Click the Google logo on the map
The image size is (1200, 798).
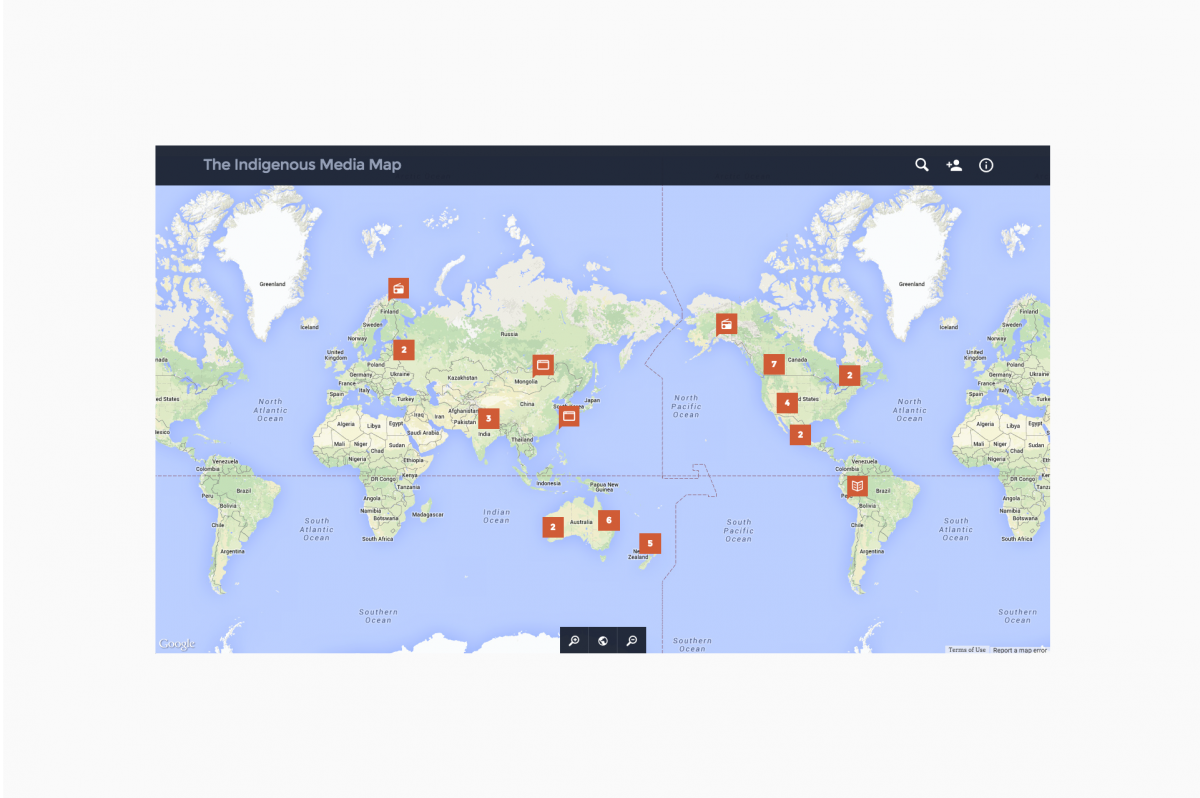pos(177,644)
